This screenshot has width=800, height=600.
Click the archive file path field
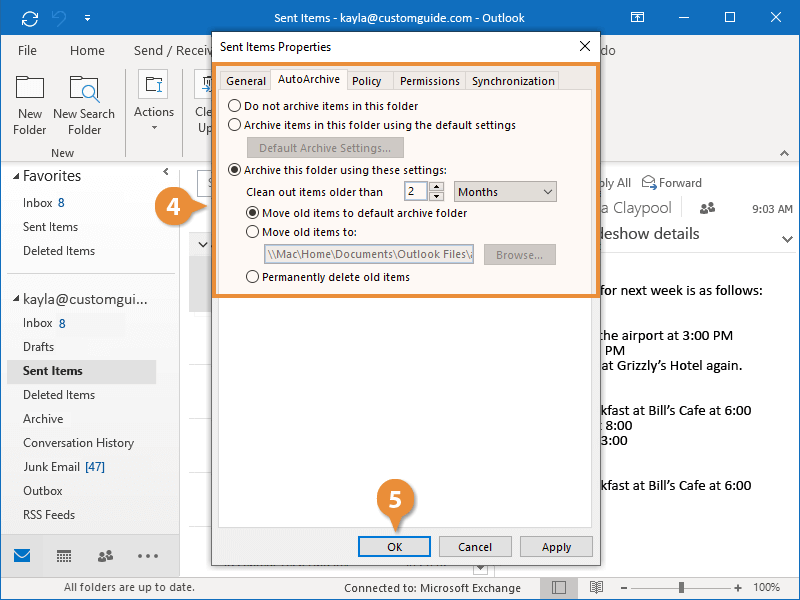(x=369, y=254)
